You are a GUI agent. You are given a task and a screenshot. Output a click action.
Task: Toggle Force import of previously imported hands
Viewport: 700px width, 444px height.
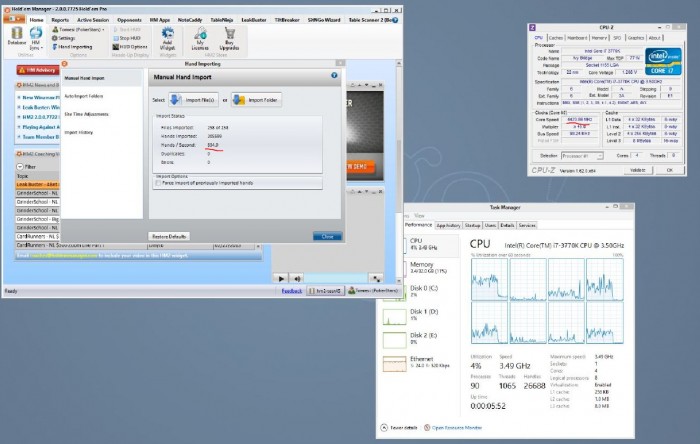click(158, 183)
